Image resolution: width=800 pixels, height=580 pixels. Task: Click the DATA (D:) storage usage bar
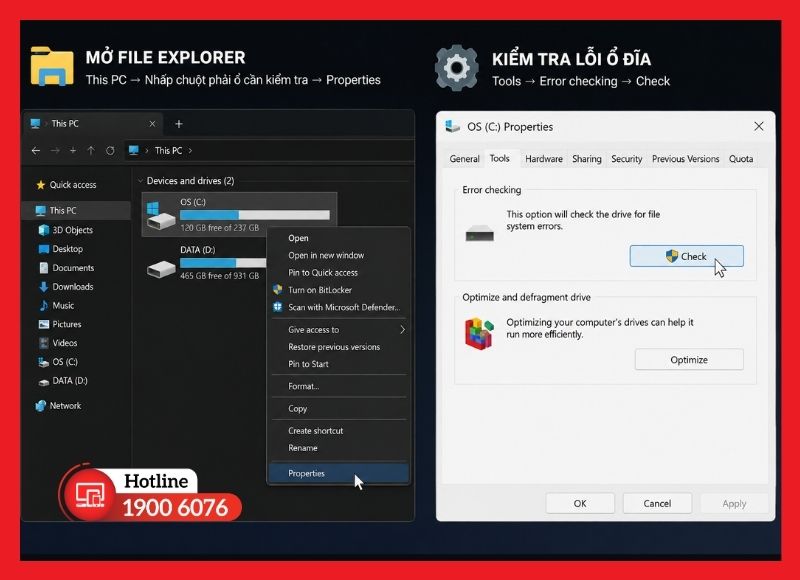point(223,263)
